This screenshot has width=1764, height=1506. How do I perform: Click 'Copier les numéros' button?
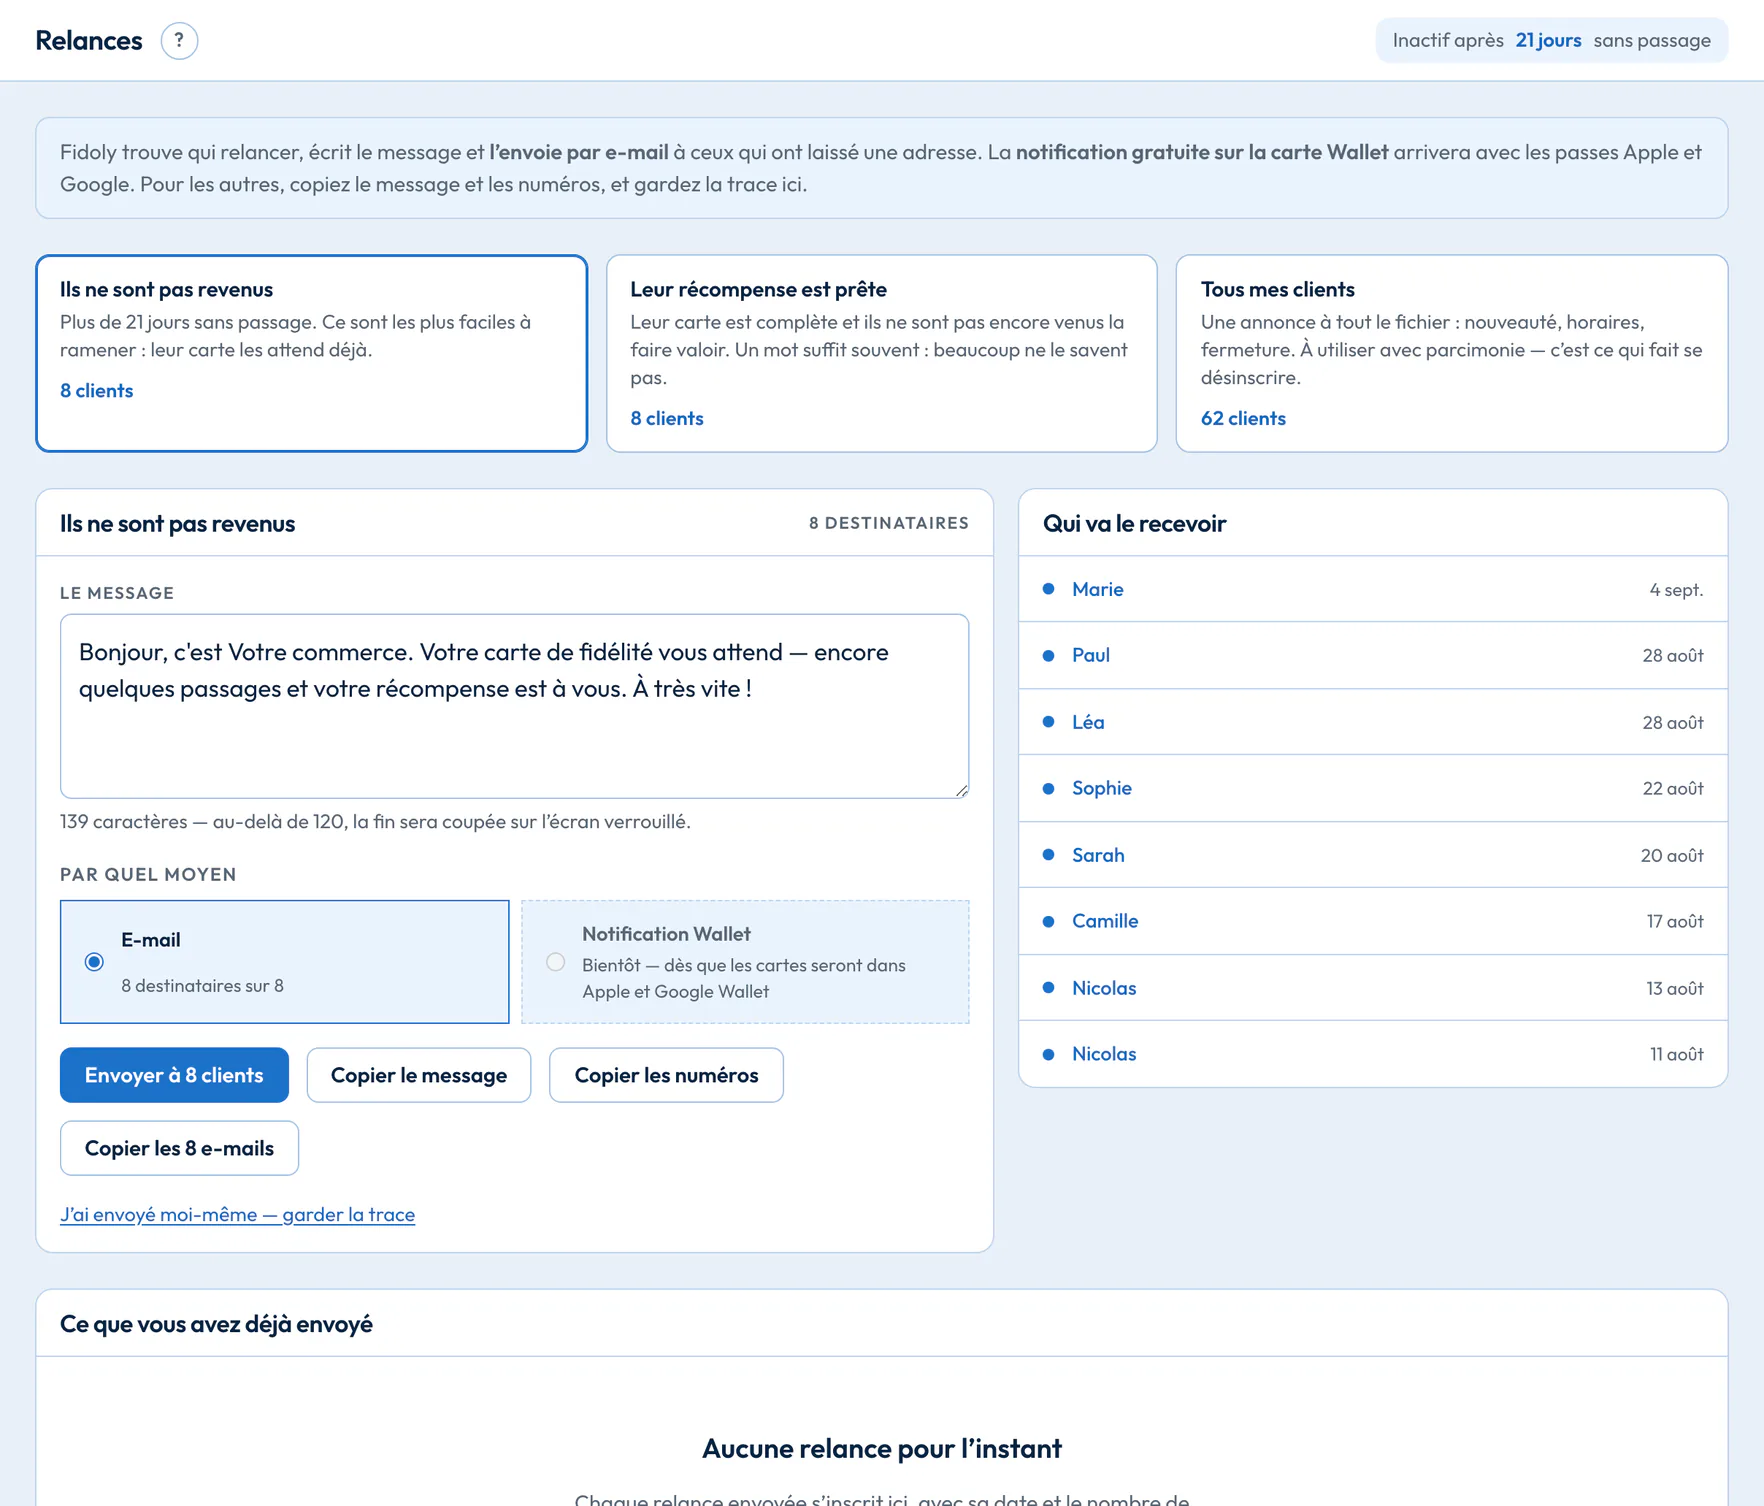[666, 1075]
